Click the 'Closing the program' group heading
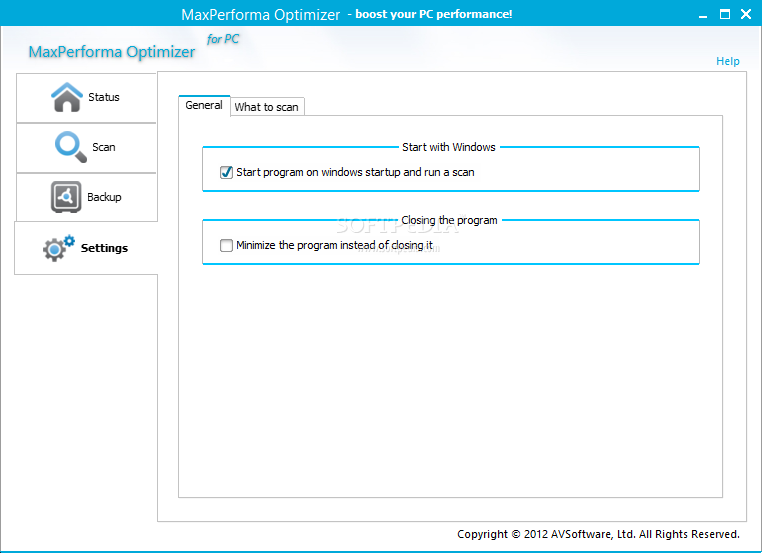Image resolution: width=762 pixels, height=553 pixels. pyautogui.click(x=449, y=220)
